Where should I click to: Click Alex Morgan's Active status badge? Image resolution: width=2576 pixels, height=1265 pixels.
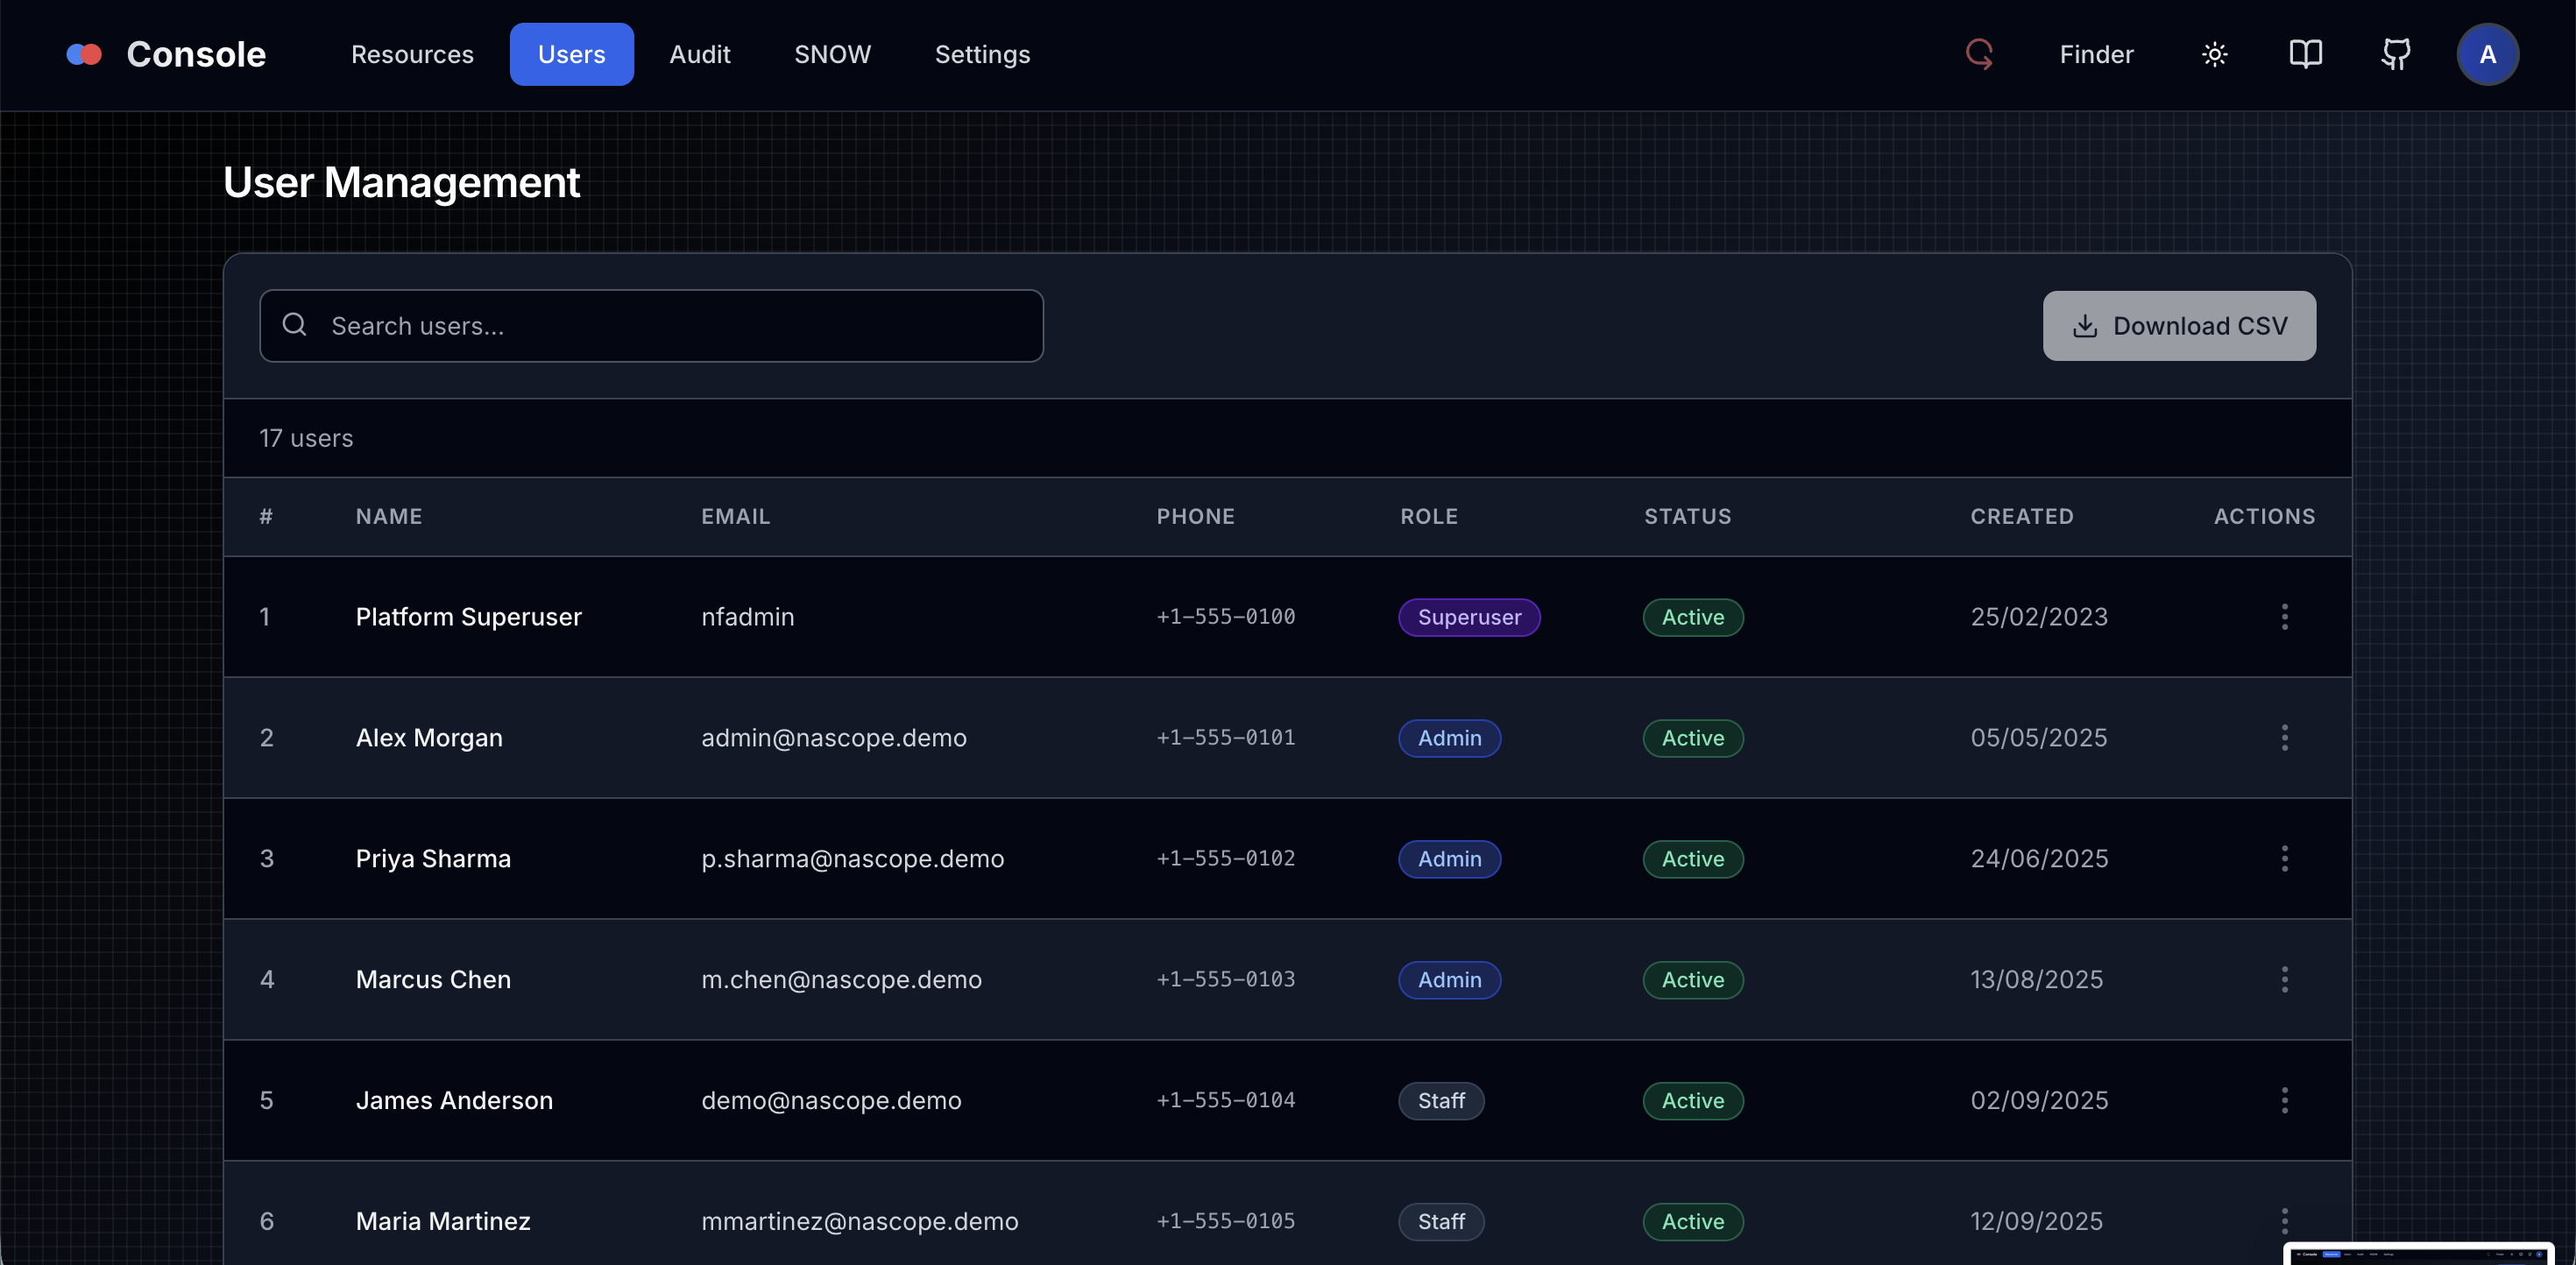point(1692,738)
